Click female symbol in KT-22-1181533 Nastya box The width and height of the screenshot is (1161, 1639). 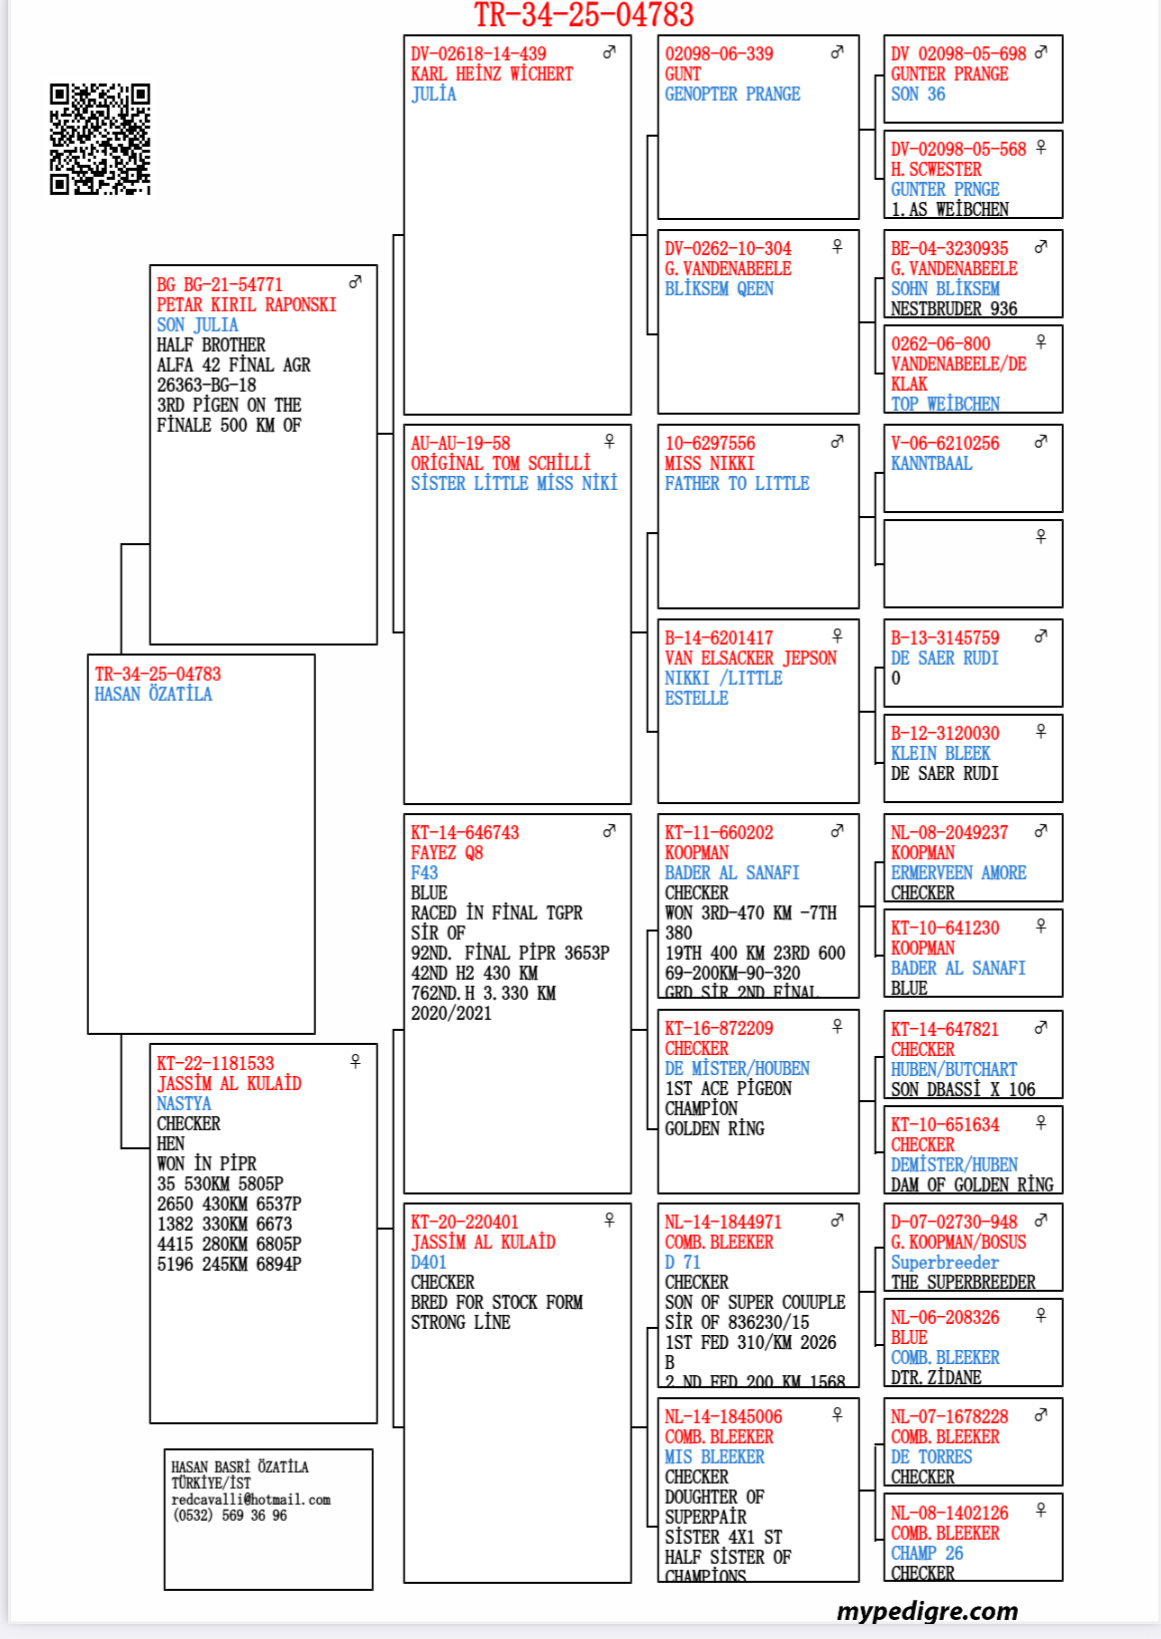point(355,1061)
